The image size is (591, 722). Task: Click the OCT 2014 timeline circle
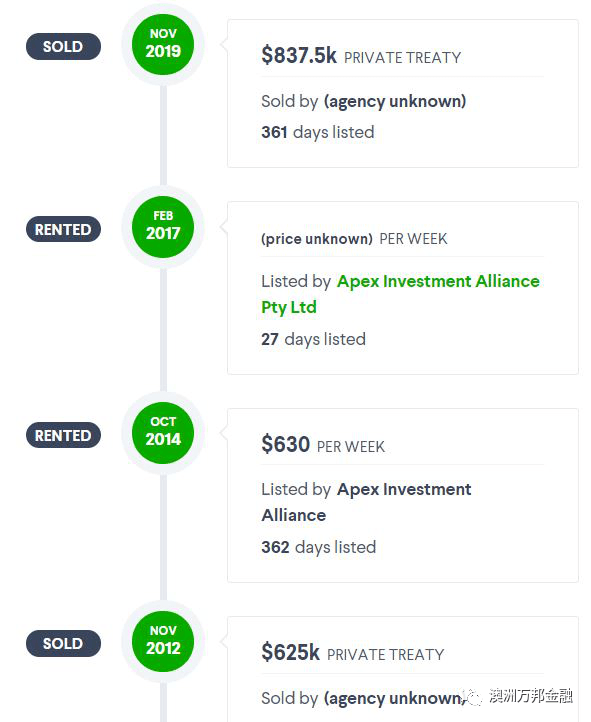(x=163, y=433)
